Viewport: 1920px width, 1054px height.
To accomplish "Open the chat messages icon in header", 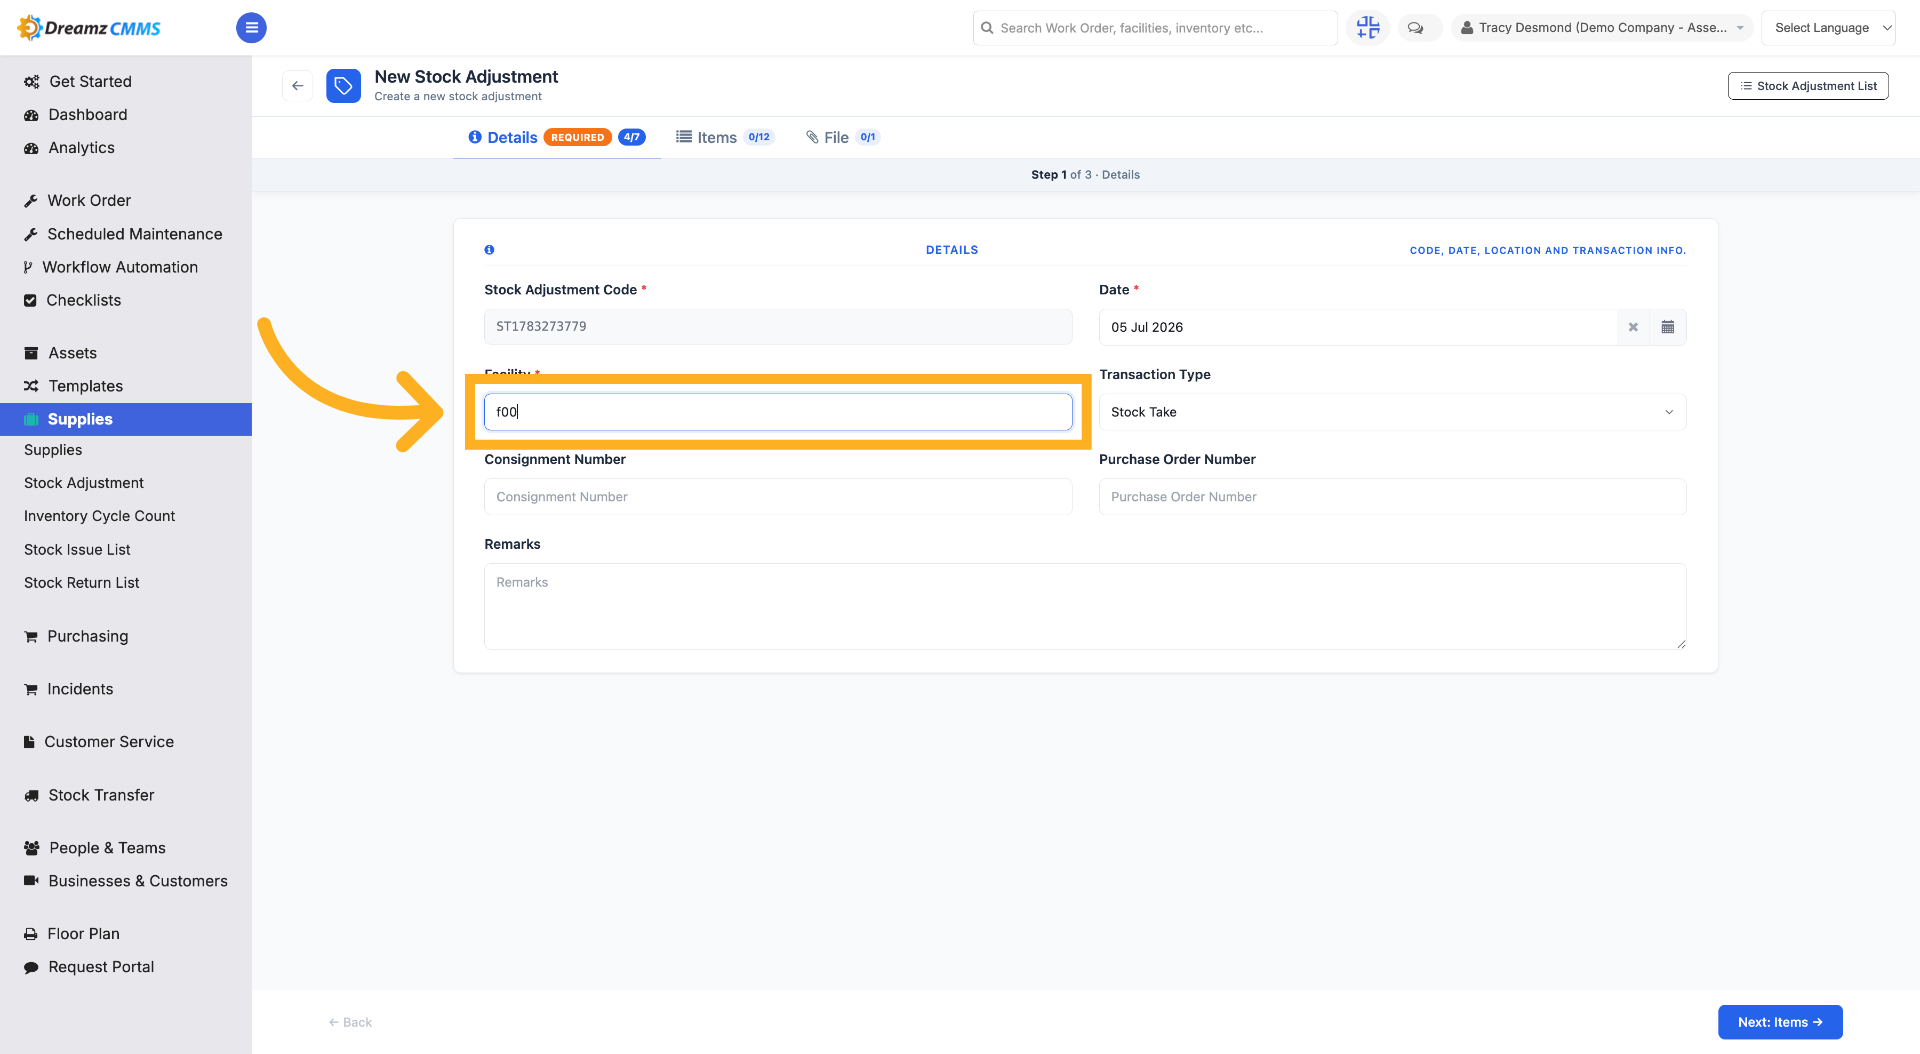I will tap(1416, 28).
